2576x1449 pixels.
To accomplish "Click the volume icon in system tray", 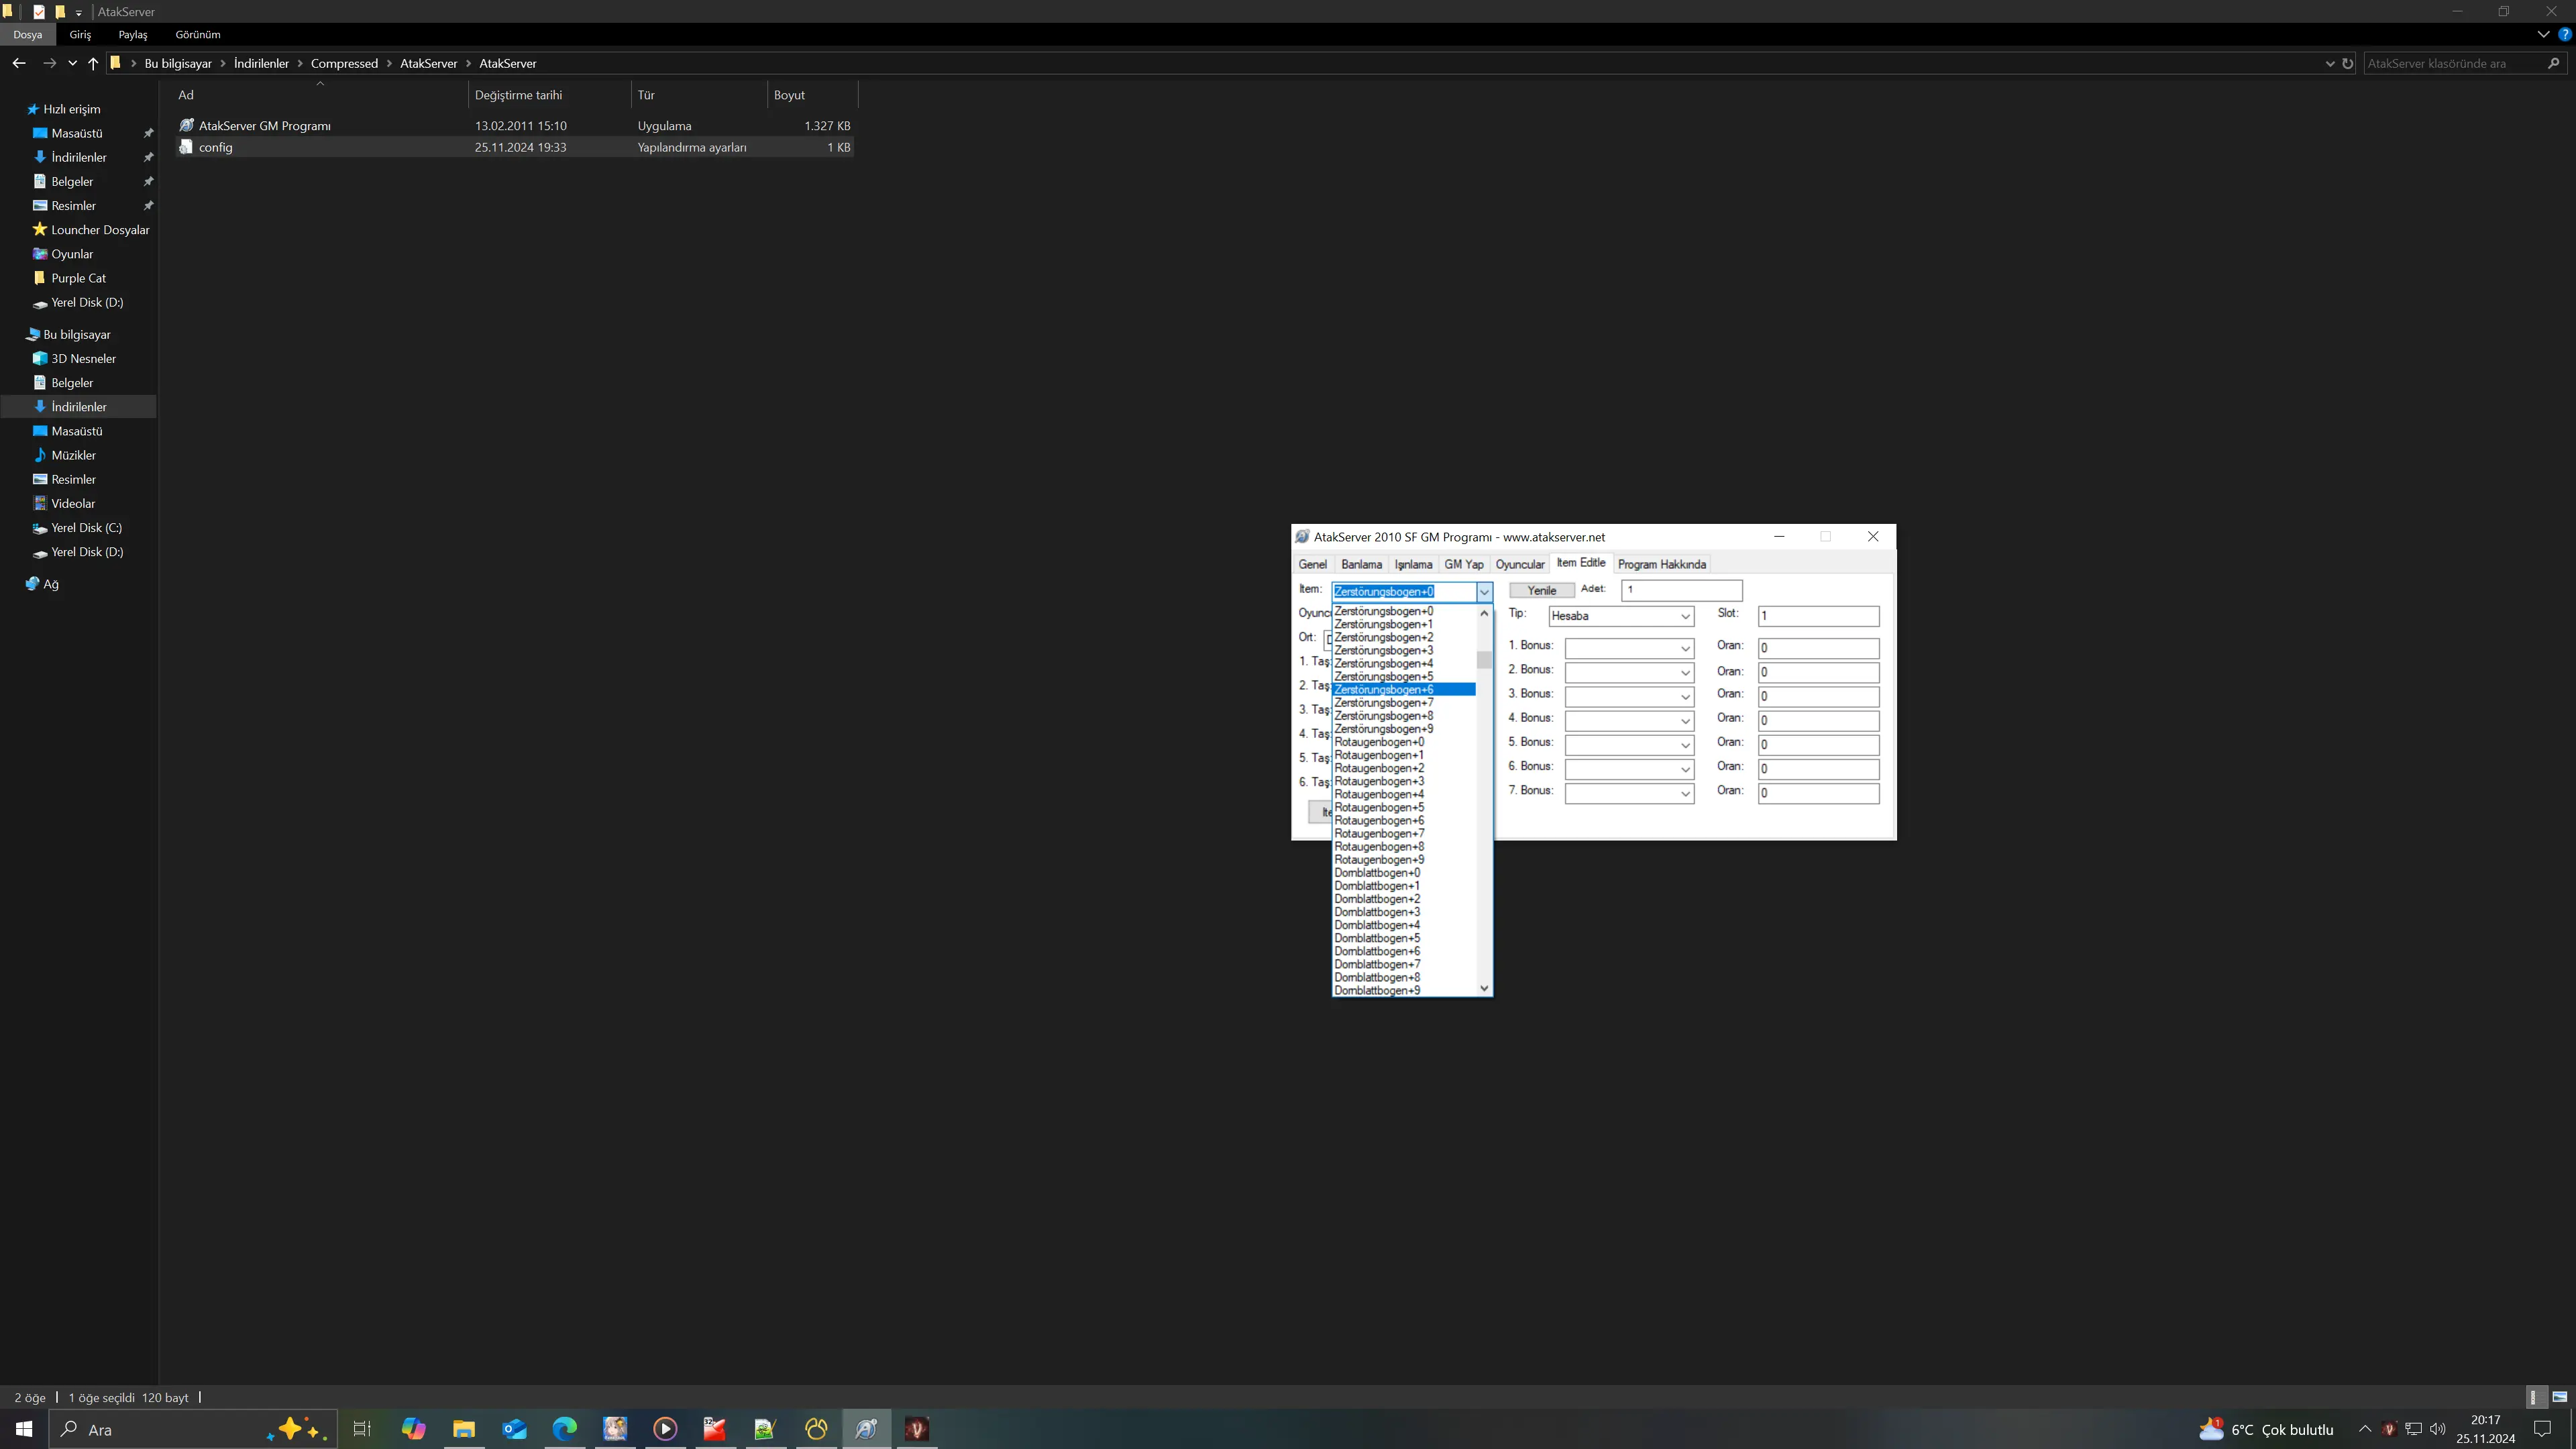I will [x=2437, y=1428].
